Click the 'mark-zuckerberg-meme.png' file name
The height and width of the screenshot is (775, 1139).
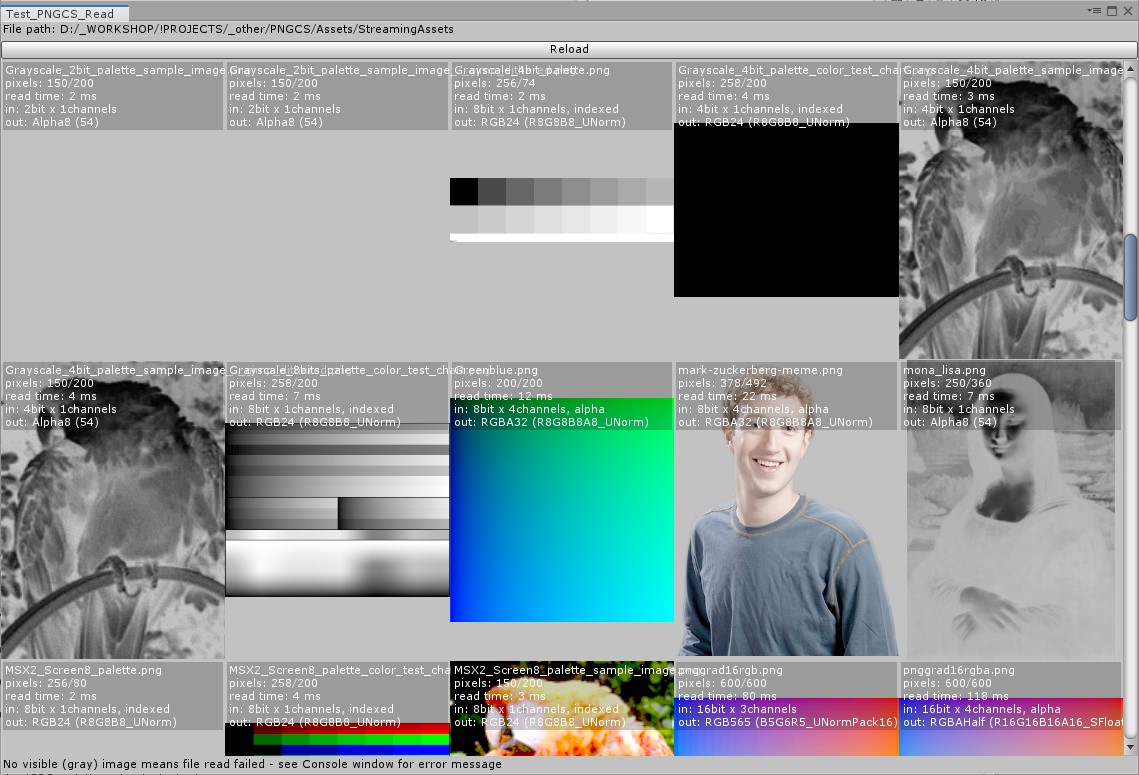tap(760, 370)
